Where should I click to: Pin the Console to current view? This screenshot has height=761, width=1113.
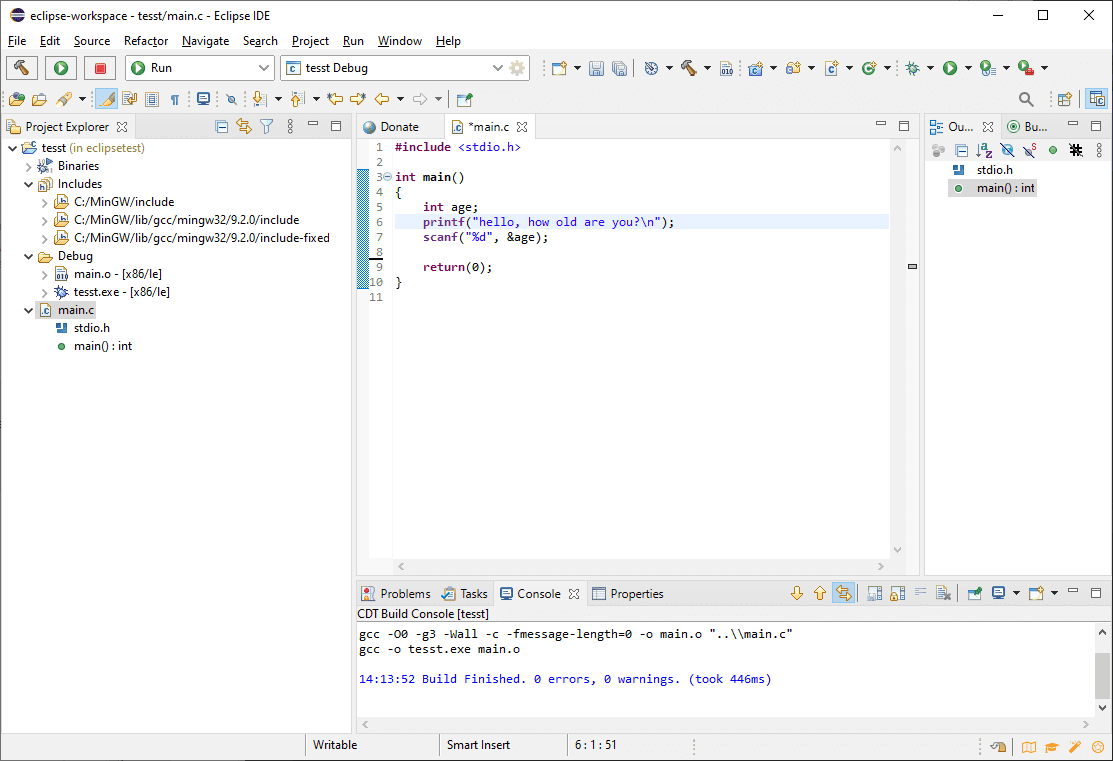tap(973, 593)
